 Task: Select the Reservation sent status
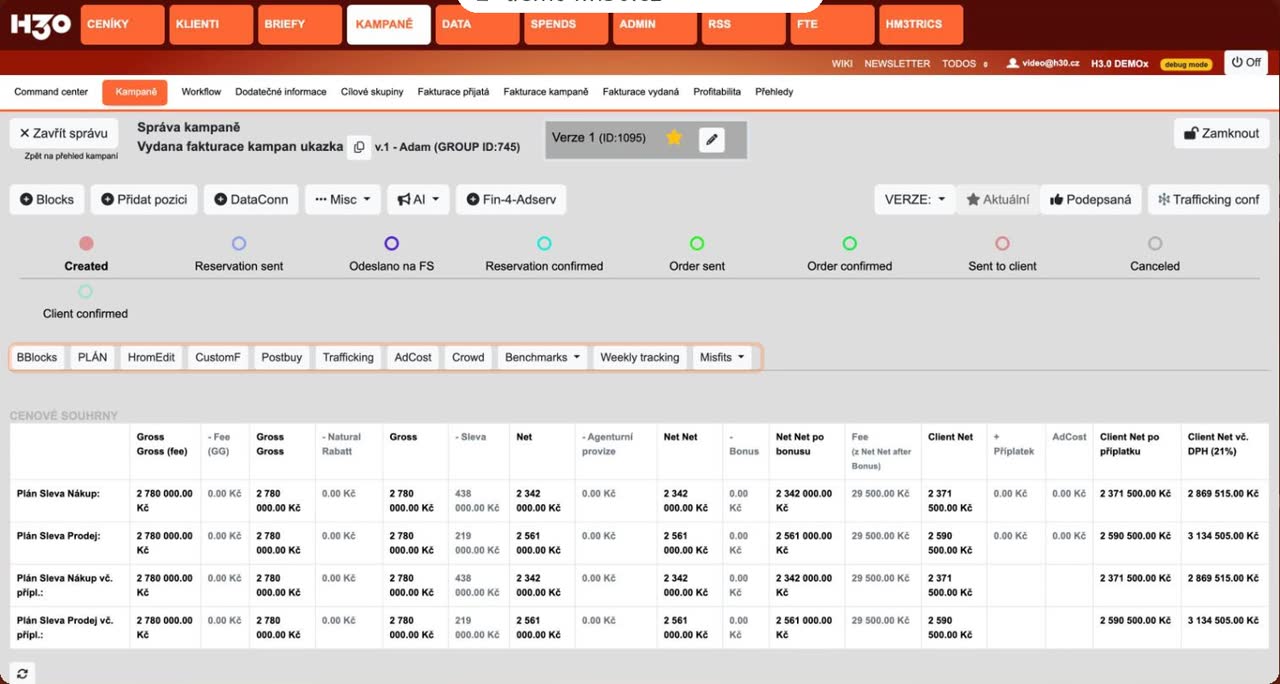click(239, 243)
